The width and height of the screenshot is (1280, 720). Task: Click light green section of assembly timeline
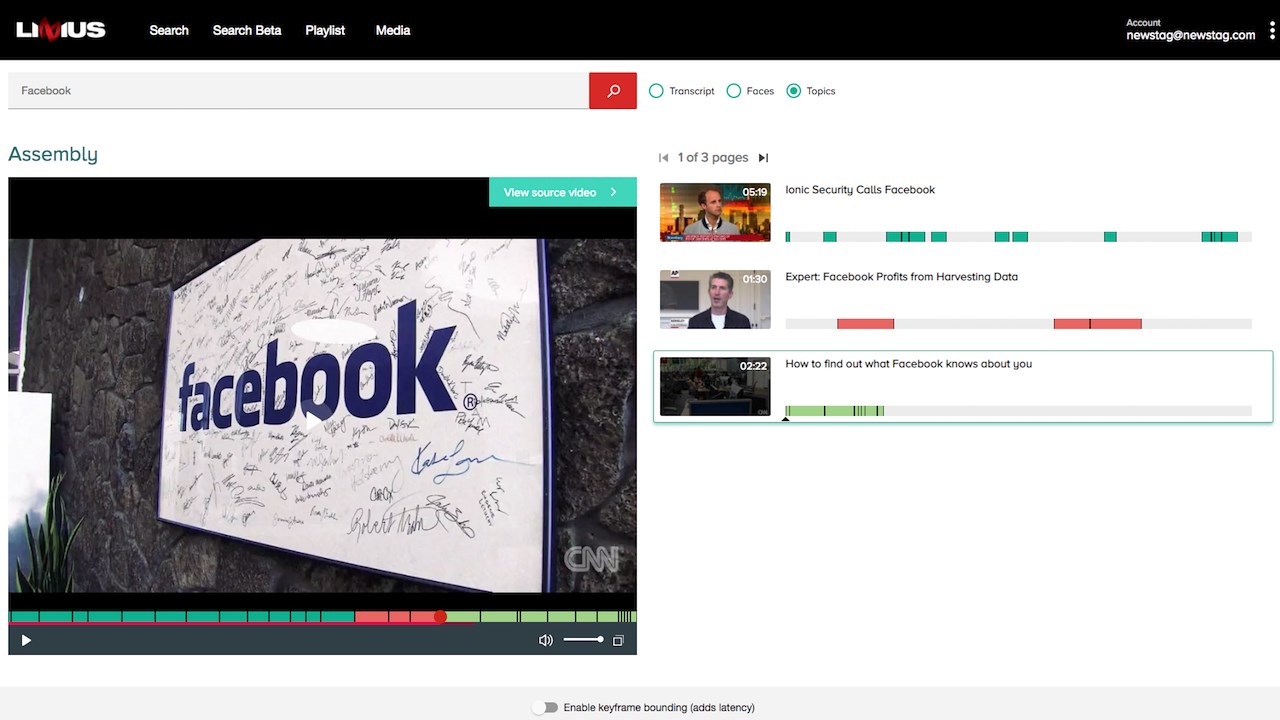pyautogui.click(x=540, y=617)
